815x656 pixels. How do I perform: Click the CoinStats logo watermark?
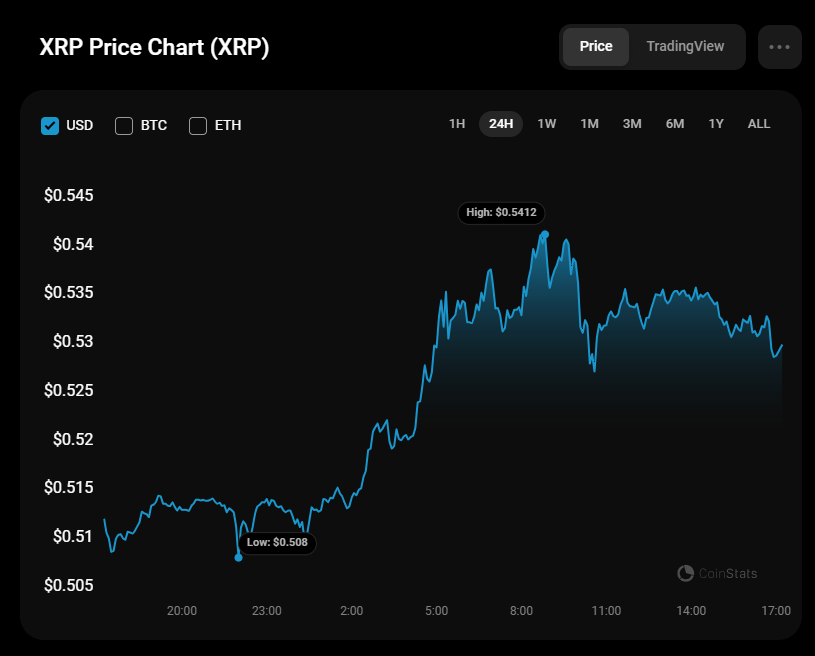point(717,573)
